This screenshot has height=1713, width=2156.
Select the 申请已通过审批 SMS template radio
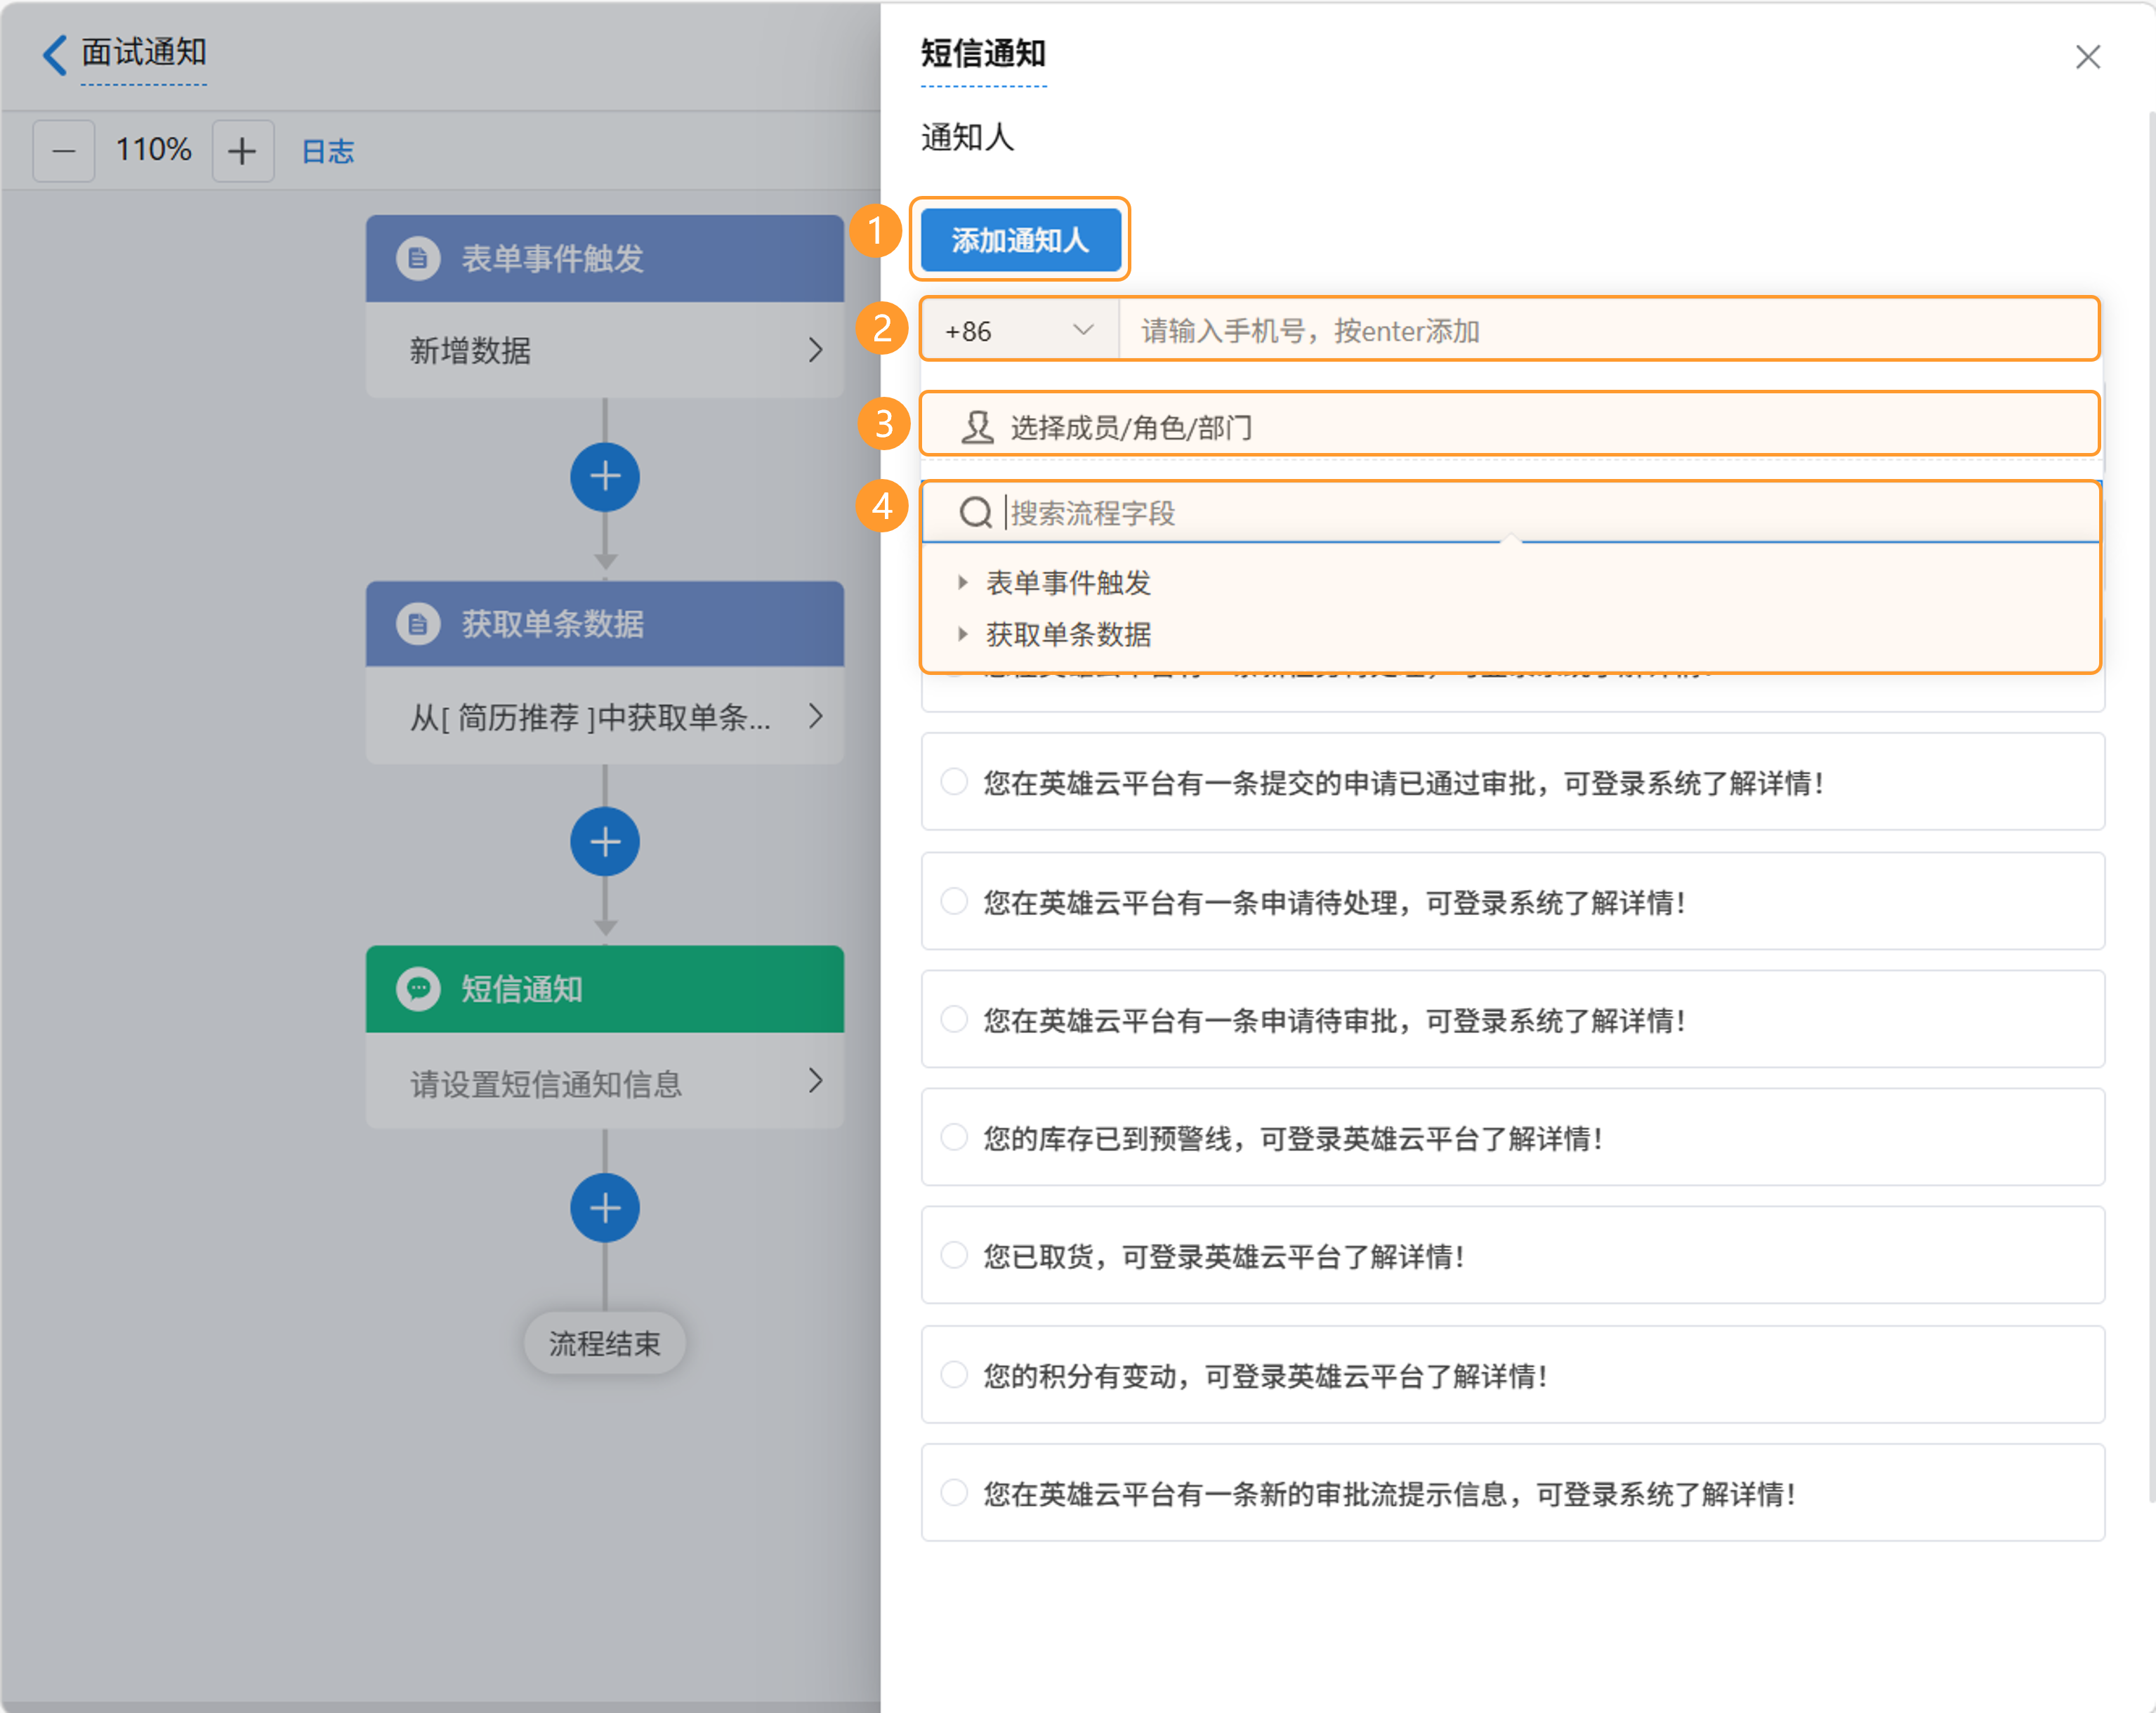[x=955, y=782]
